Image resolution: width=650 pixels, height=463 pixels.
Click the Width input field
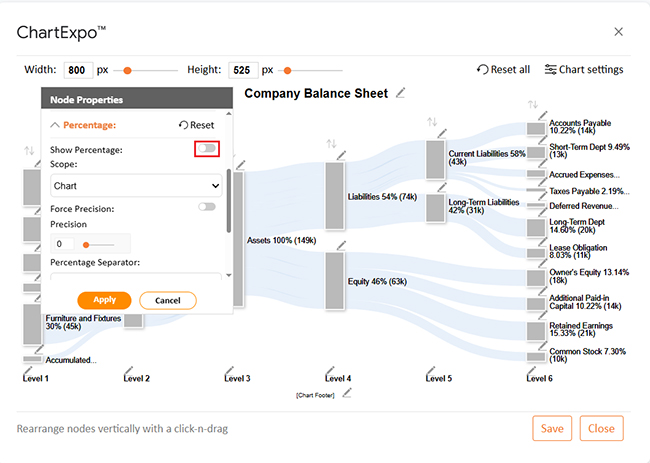[x=78, y=70]
